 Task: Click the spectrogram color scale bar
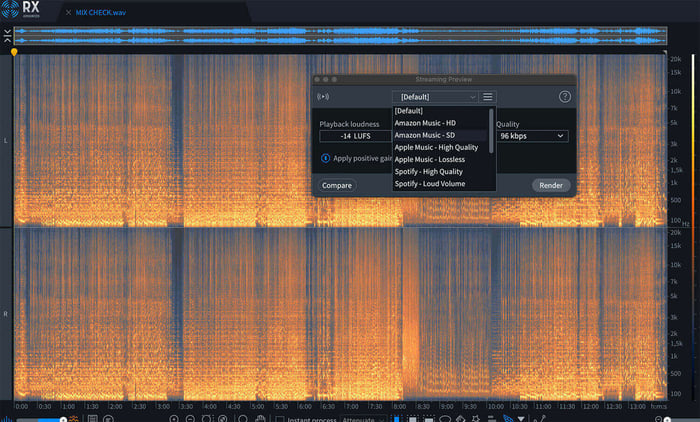pos(693,226)
